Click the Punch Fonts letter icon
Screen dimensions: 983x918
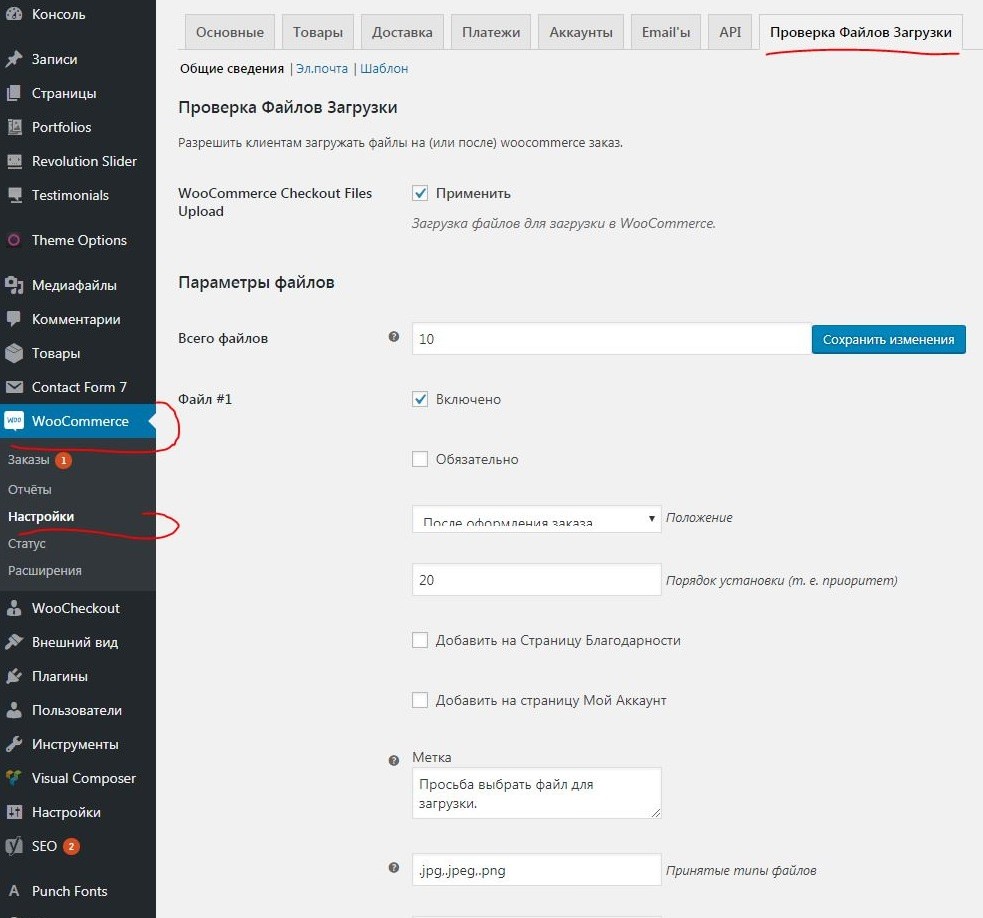click(14, 891)
